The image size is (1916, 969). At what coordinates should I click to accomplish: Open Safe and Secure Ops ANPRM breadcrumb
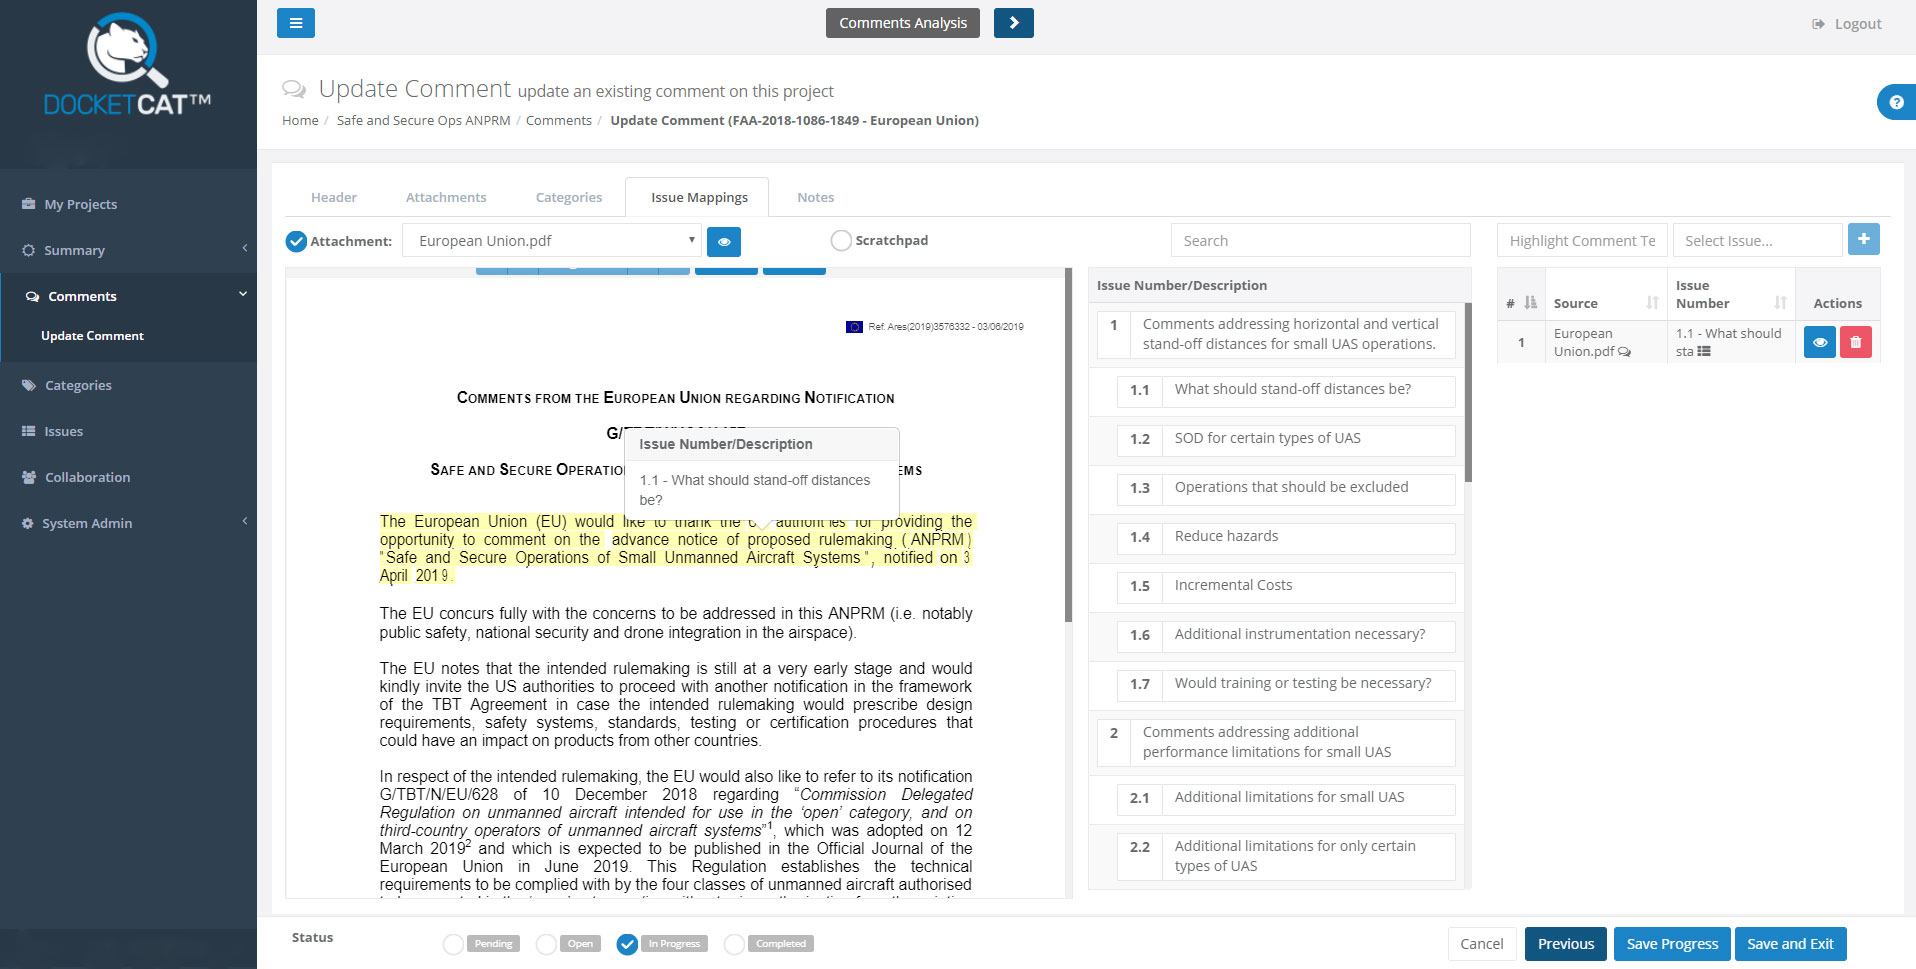(423, 120)
